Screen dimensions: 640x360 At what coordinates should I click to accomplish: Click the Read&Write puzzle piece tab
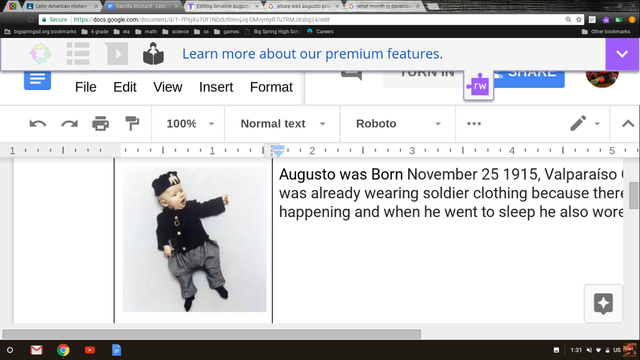pyautogui.click(x=478, y=85)
